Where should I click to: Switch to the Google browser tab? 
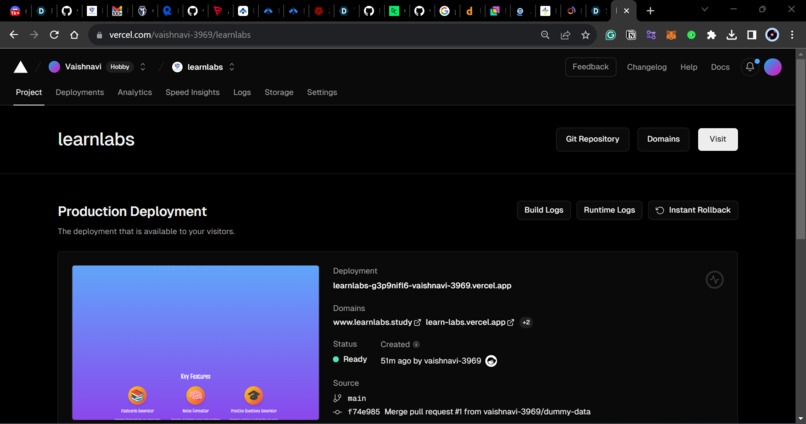pos(445,10)
